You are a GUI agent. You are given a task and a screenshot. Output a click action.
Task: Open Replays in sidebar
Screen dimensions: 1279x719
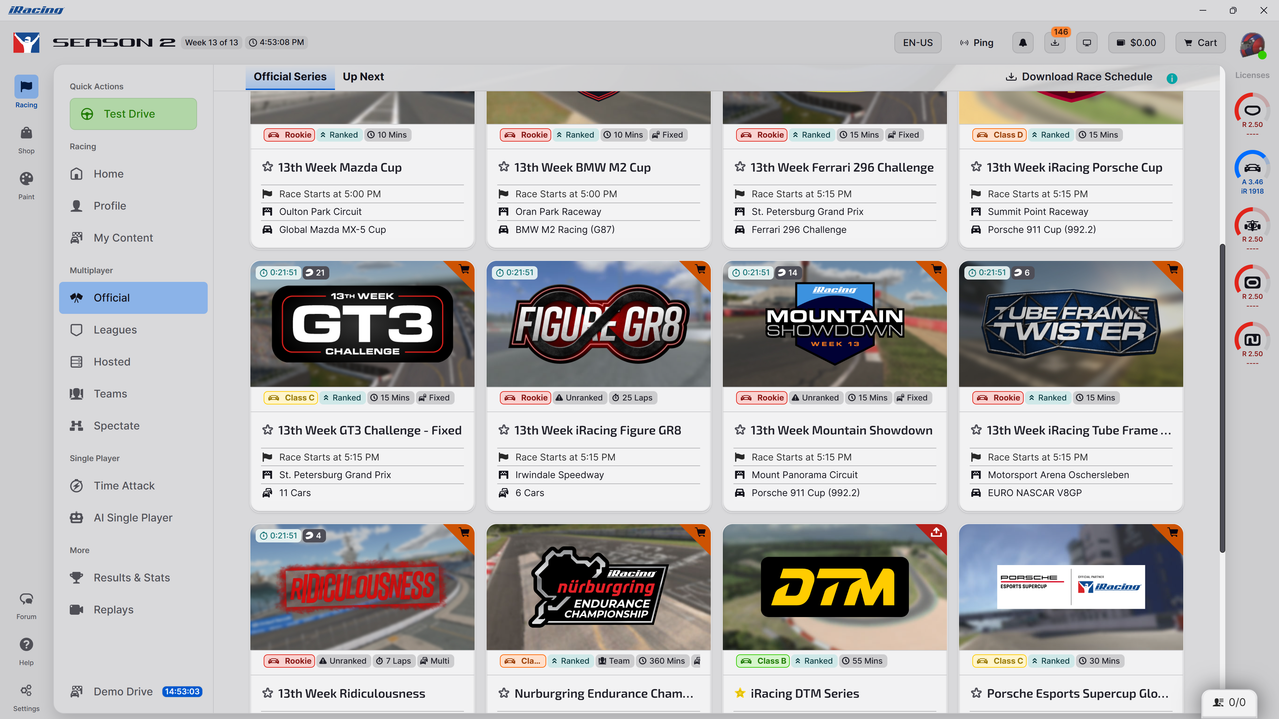[133, 610]
